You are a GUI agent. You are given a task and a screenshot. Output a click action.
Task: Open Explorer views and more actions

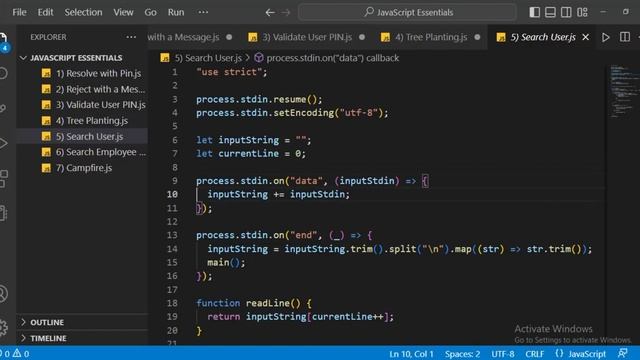[131, 37]
